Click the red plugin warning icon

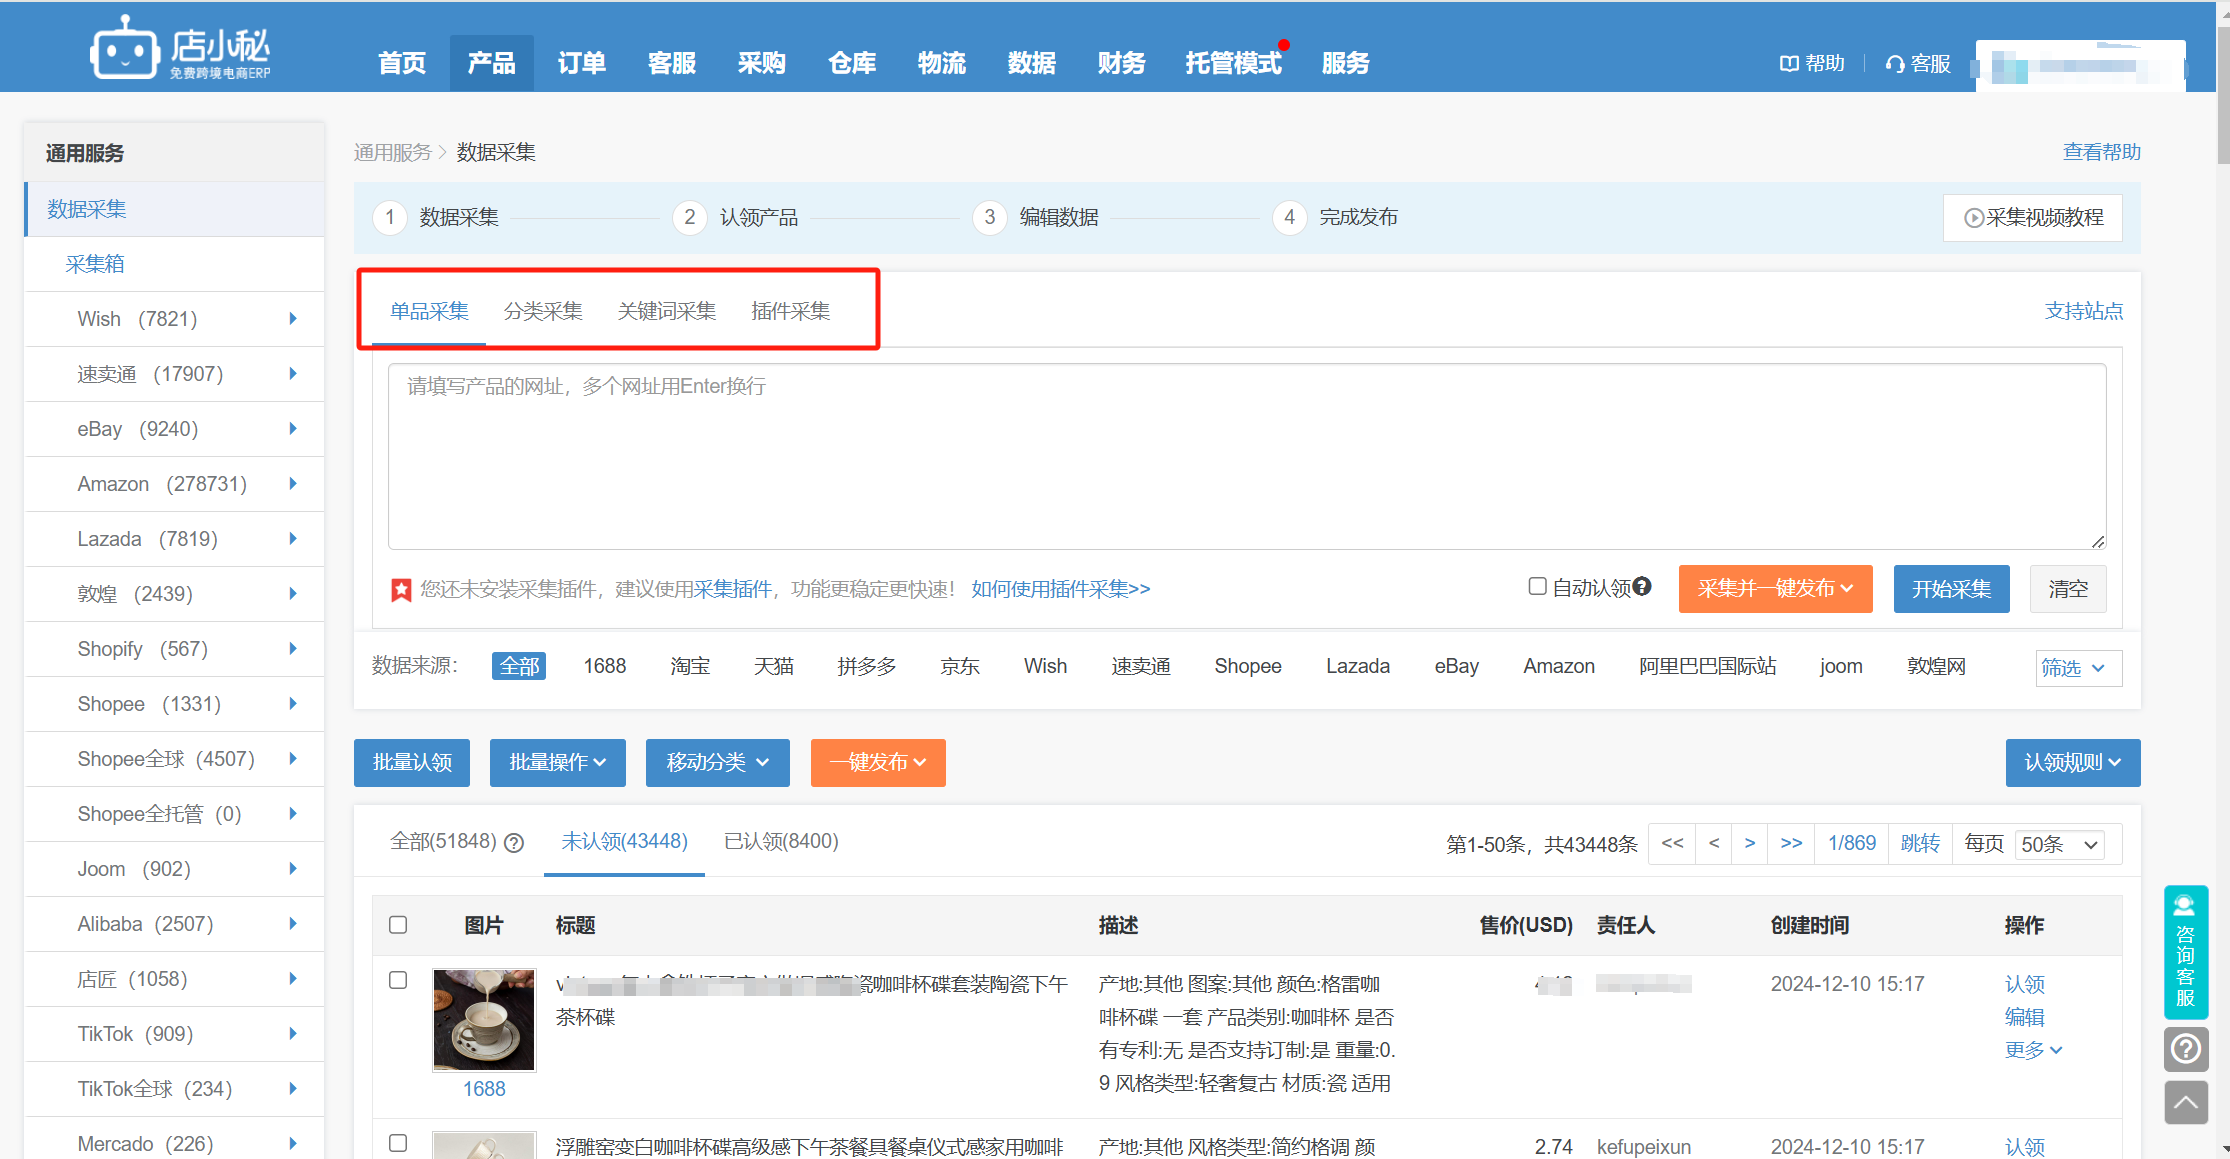click(x=401, y=590)
